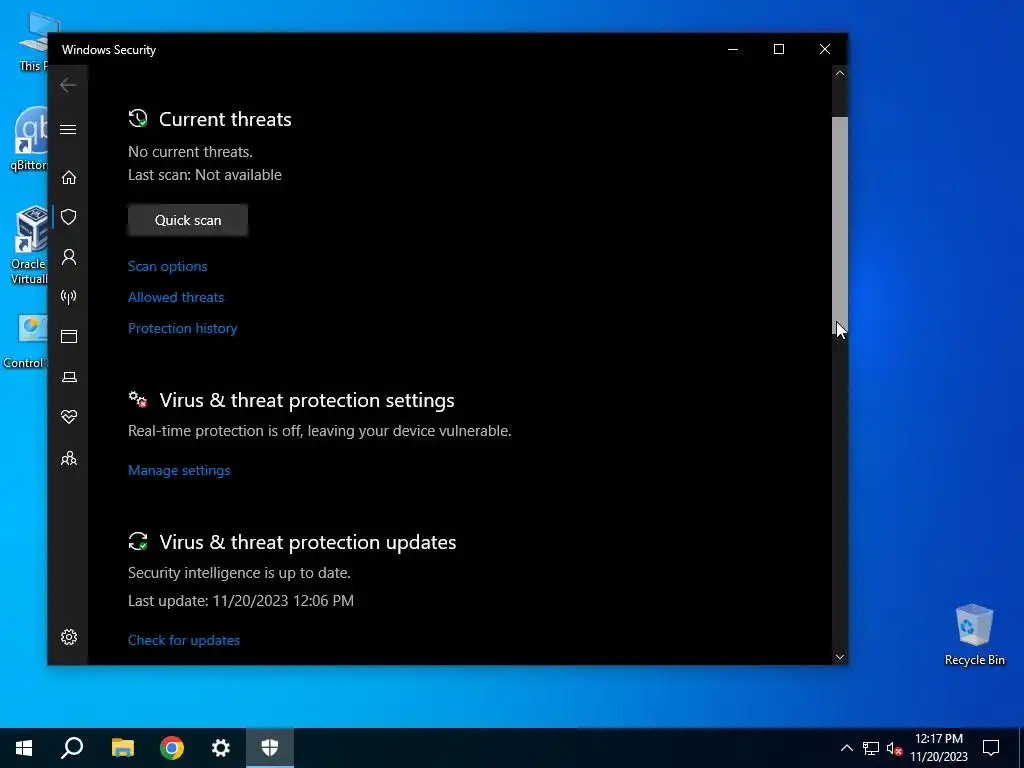The image size is (1024, 768).
Task: Click 'Last update: 11/20/2023 12:06 PM' text
Action: 241,601
